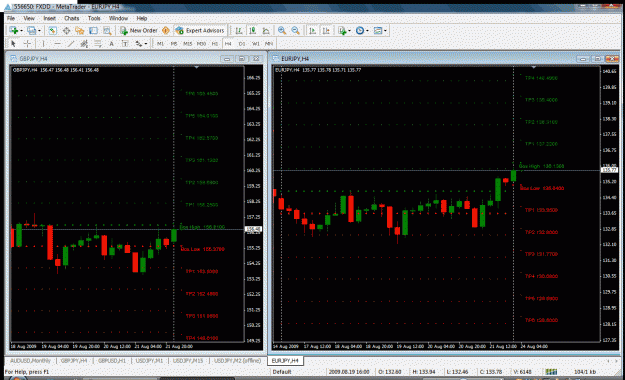Click the 104/1 kb traffic indicator
The image size is (625, 380).
point(585,372)
